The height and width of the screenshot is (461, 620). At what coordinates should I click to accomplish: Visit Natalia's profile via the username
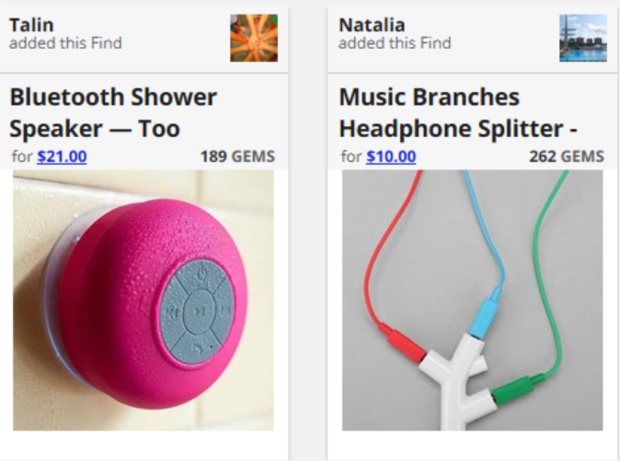pyautogui.click(x=368, y=25)
